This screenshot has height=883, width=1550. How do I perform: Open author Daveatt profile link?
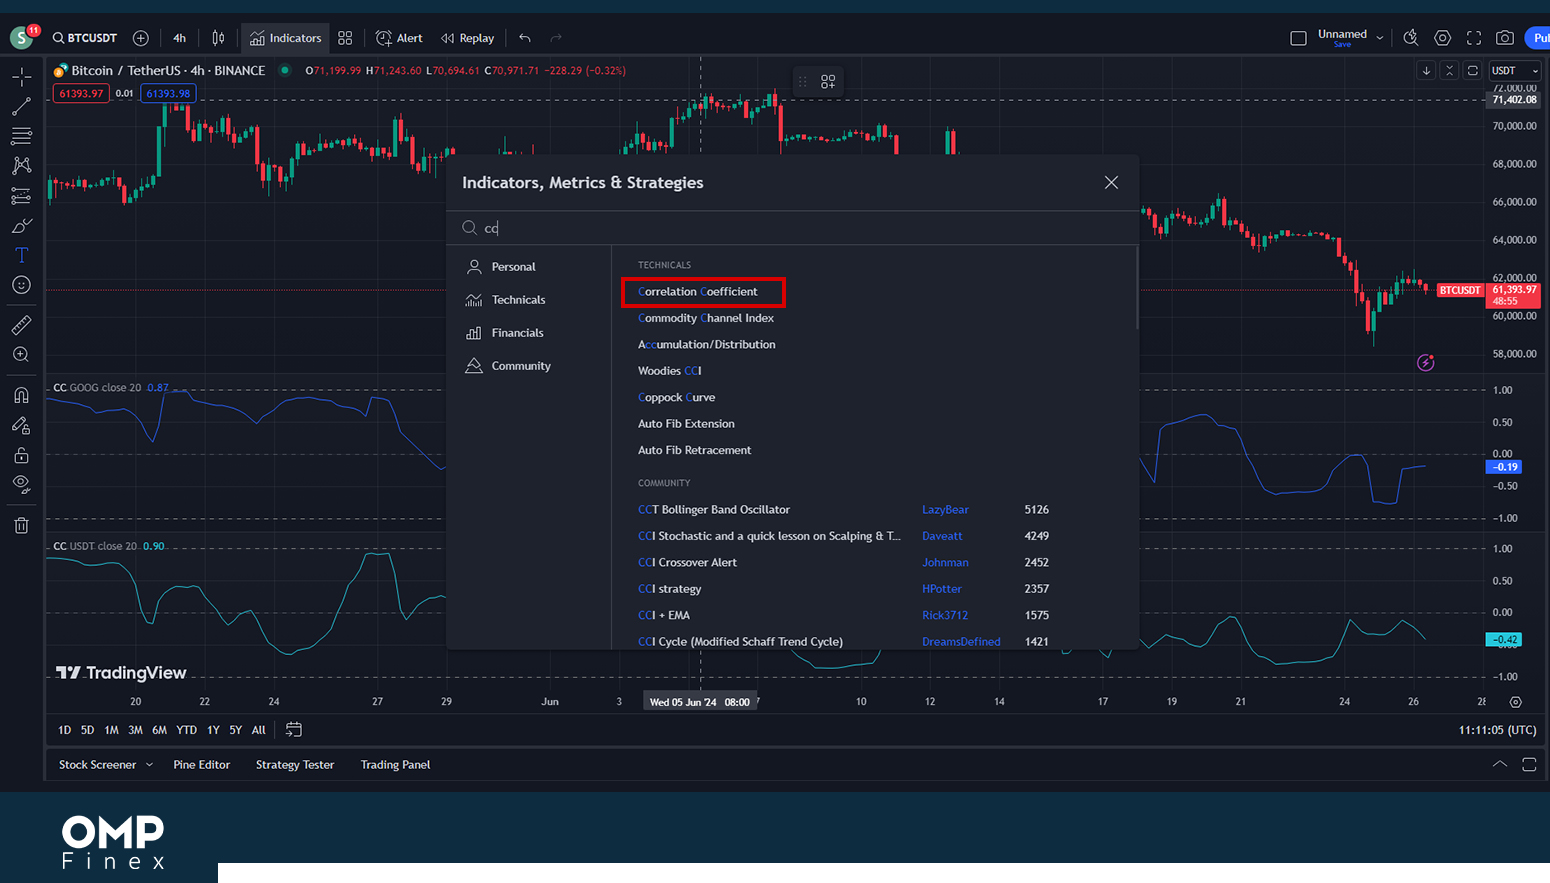(x=942, y=536)
